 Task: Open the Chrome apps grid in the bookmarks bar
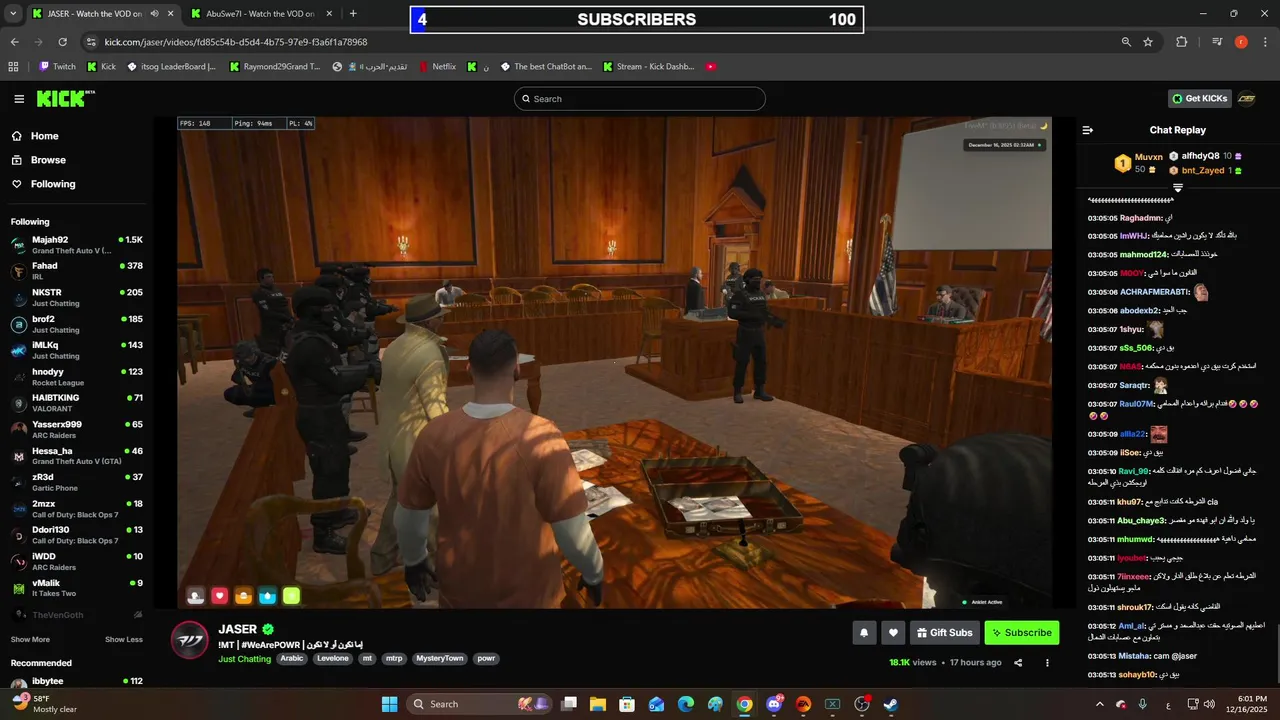[x=13, y=67]
